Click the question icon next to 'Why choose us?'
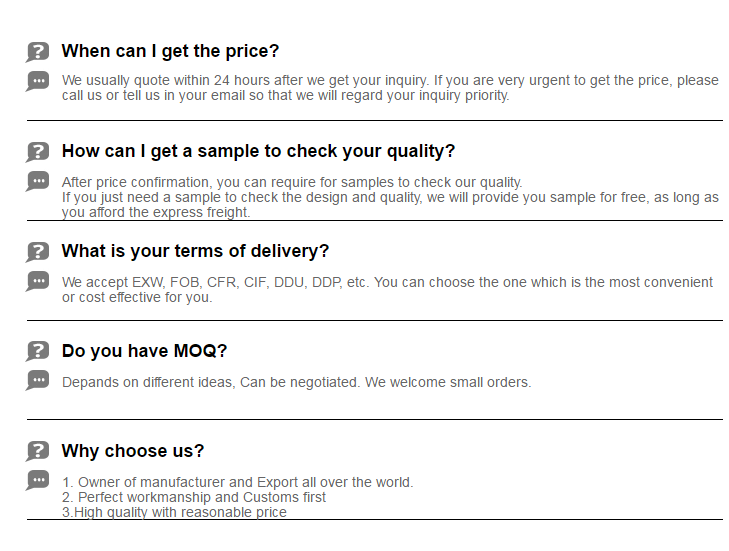 coord(37,451)
